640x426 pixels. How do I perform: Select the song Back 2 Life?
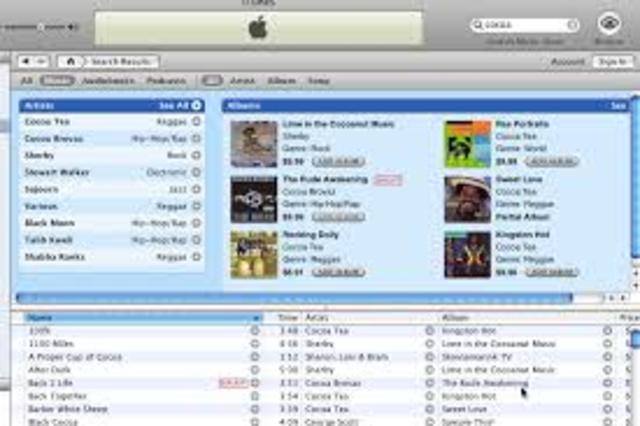(50, 383)
